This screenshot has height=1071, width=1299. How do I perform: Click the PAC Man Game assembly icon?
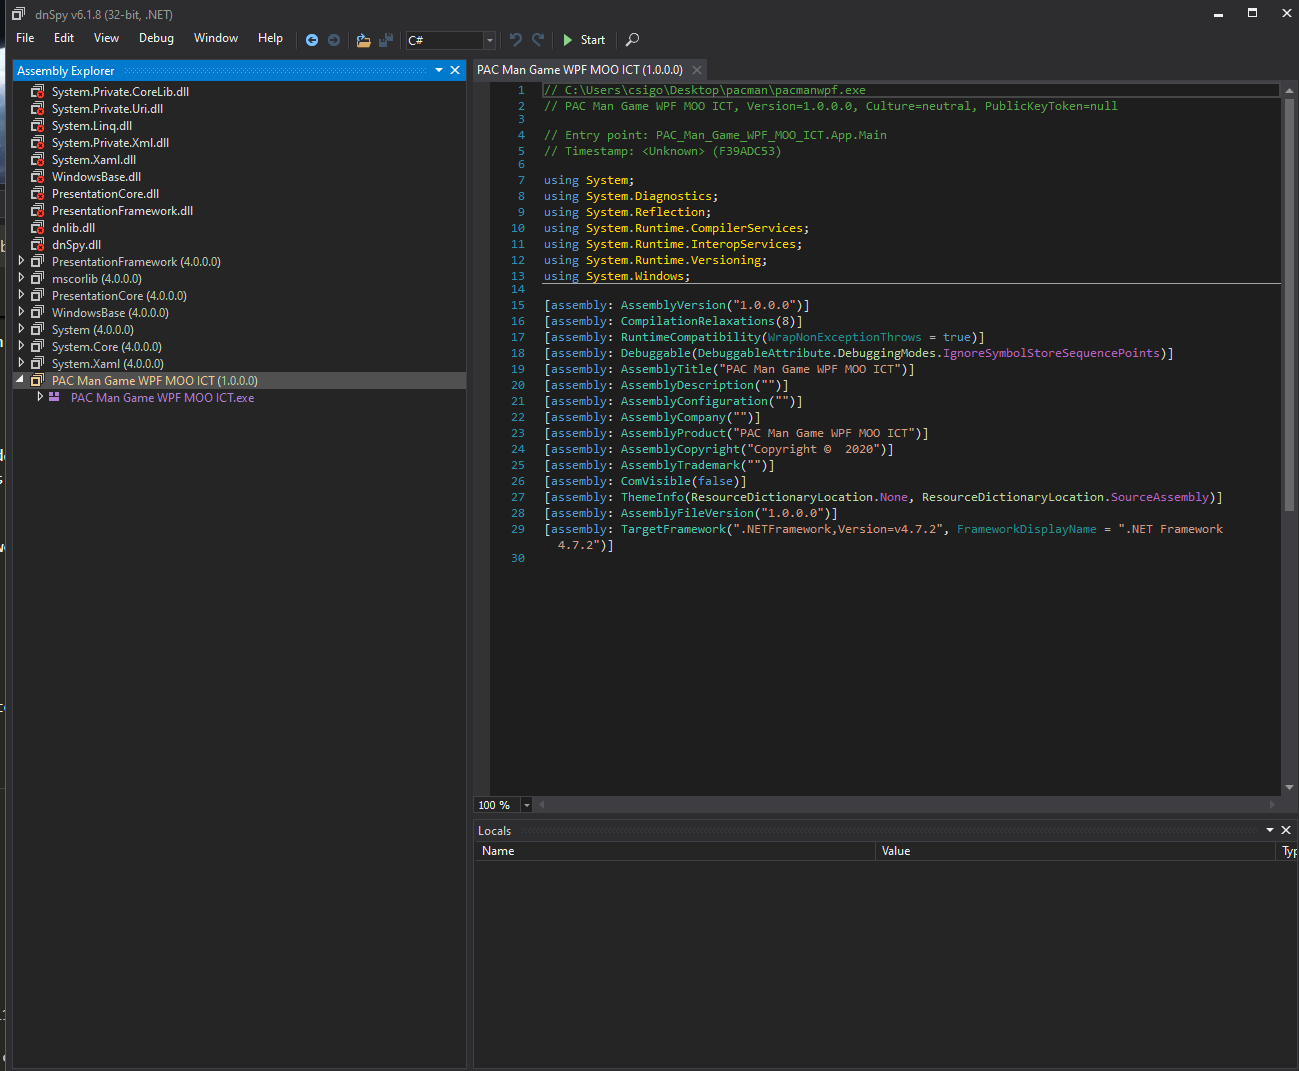[38, 380]
